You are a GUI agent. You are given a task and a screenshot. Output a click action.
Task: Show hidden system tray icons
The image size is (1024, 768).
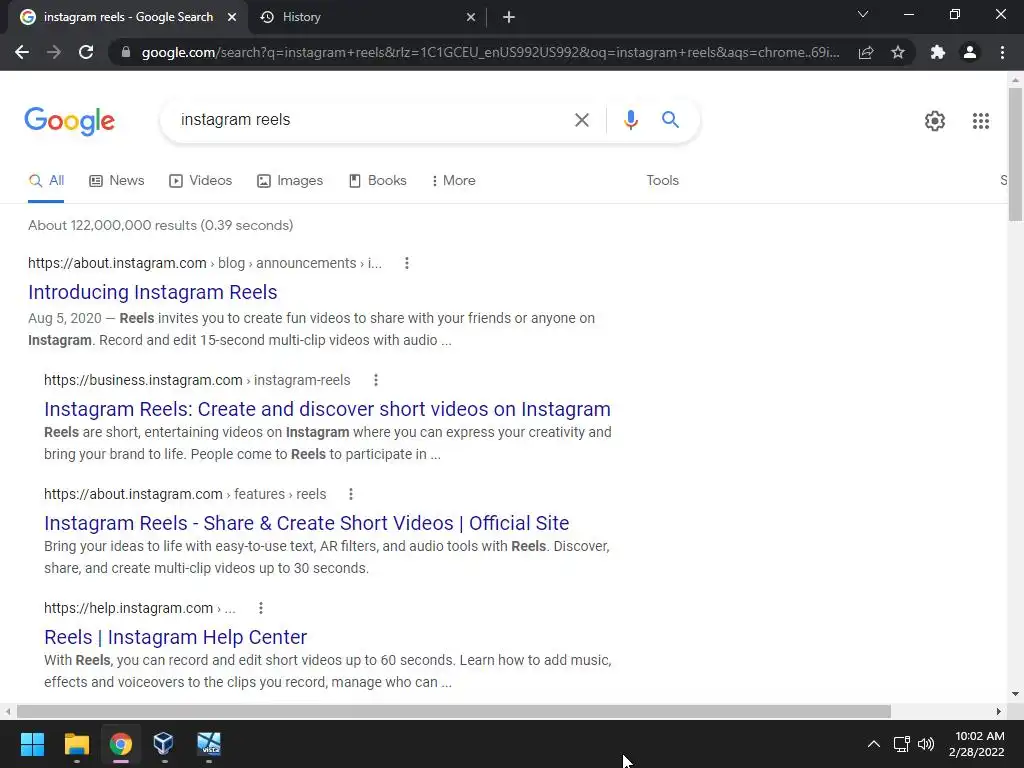pyautogui.click(x=873, y=744)
